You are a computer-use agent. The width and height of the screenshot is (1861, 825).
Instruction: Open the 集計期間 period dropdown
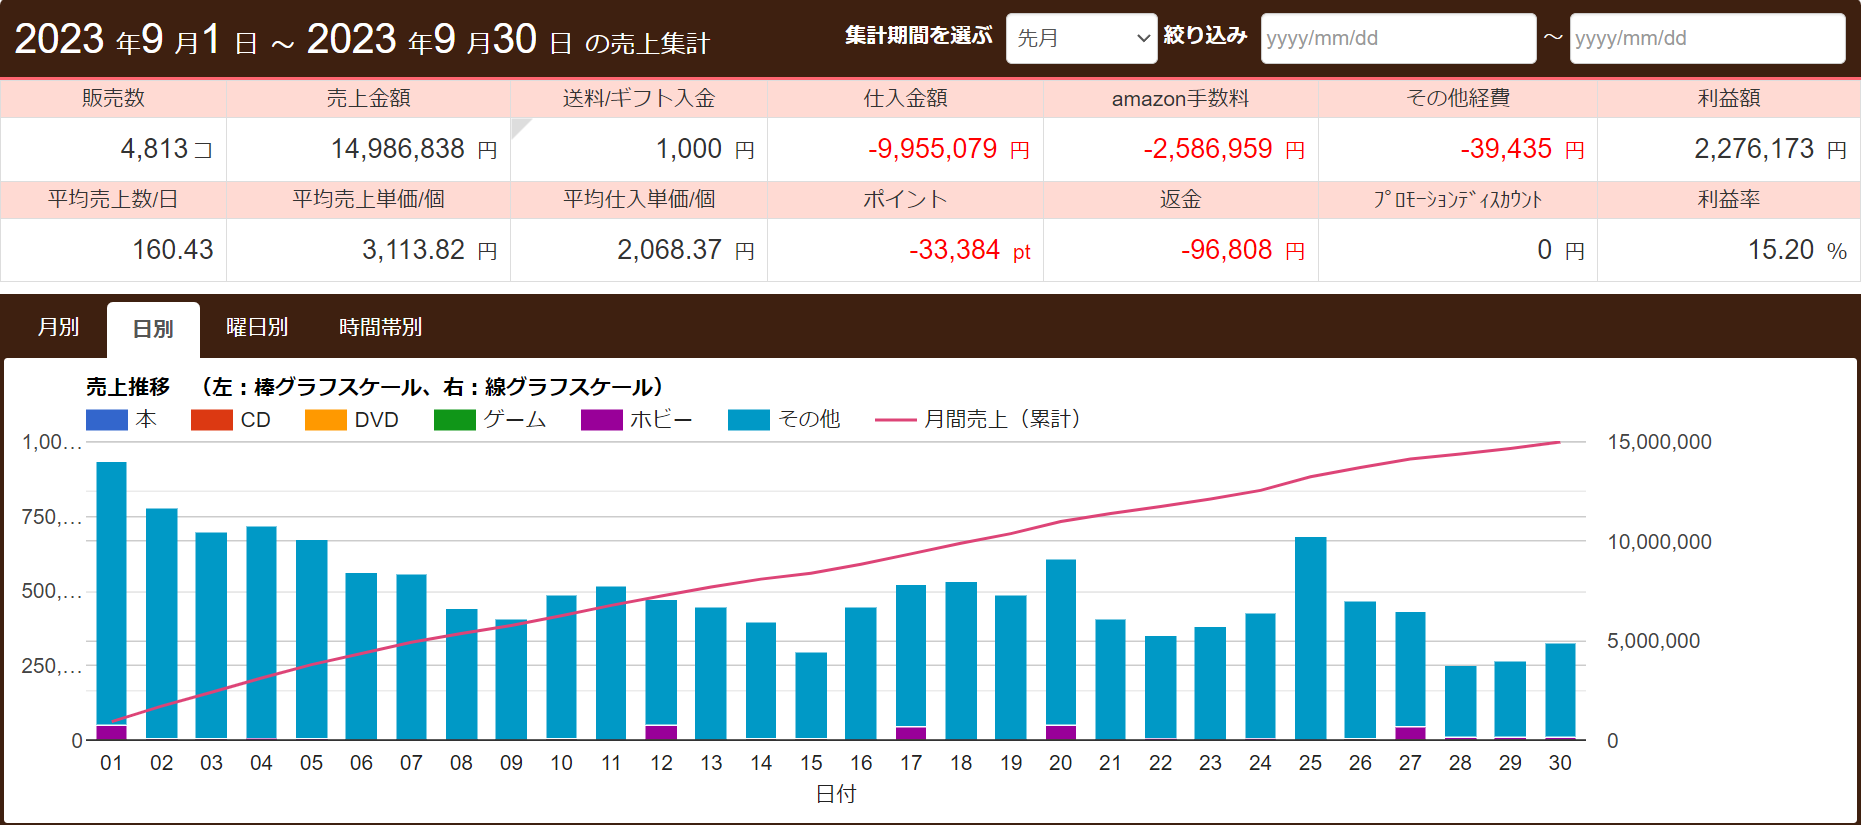(1081, 38)
